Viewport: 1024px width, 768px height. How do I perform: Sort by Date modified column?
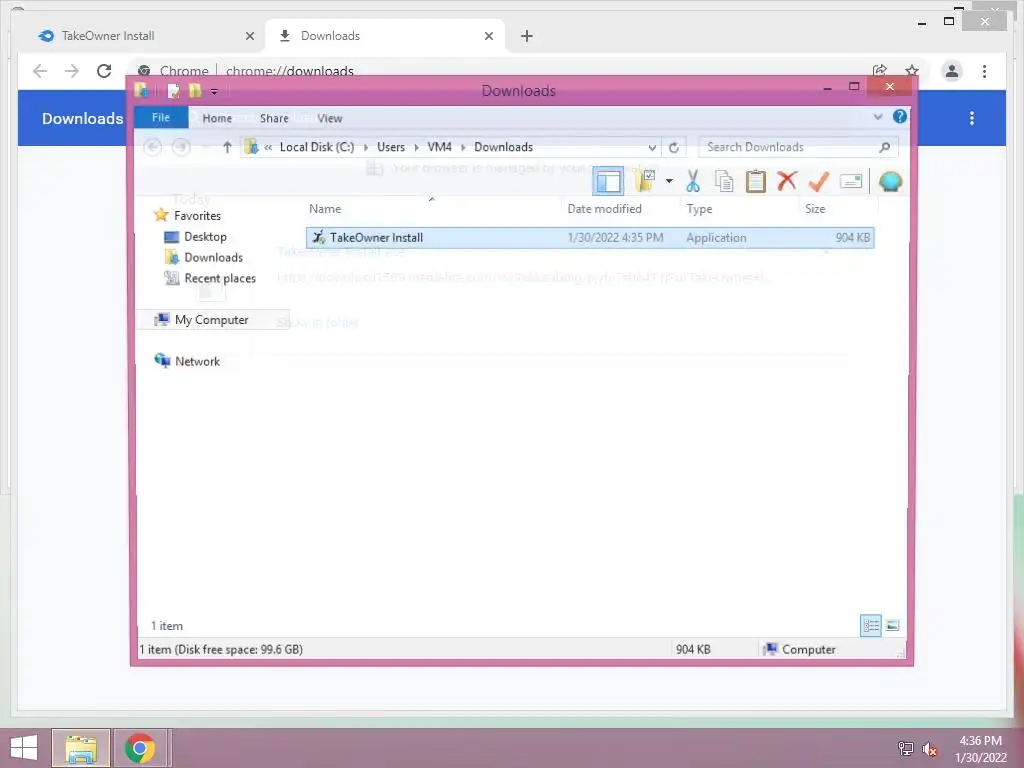pos(604,209)
